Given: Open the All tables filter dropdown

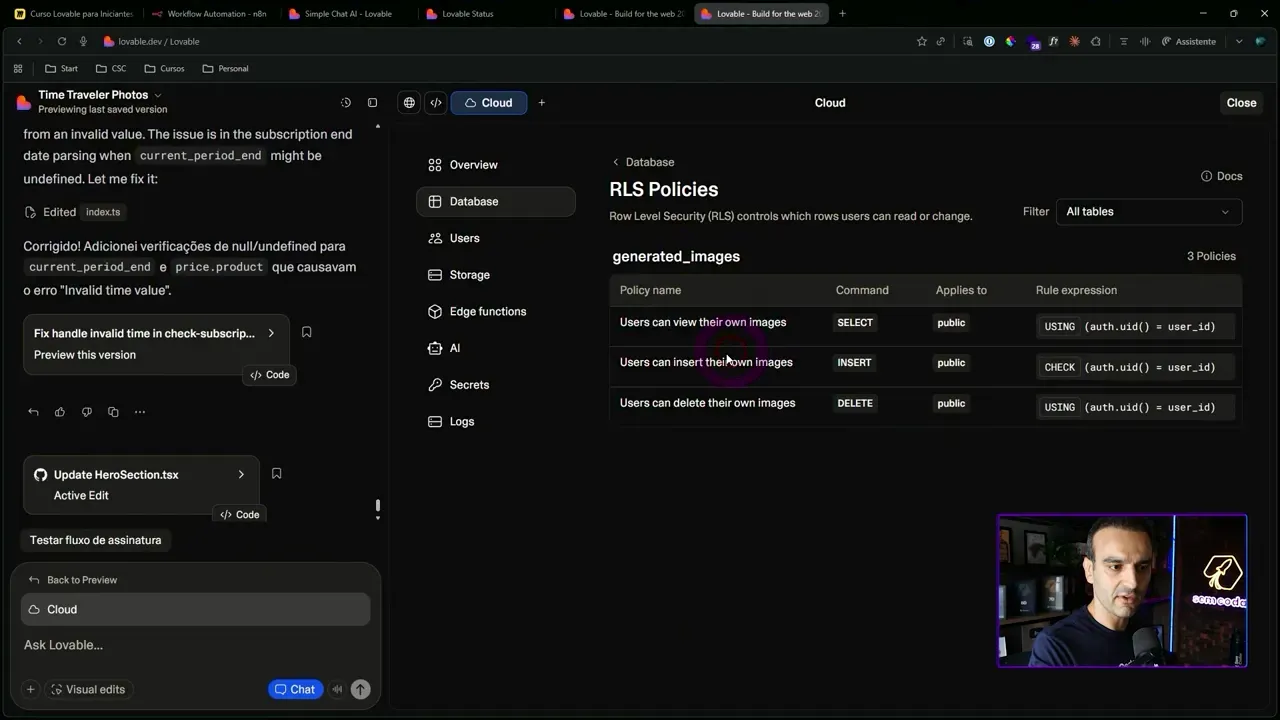Looking at the screenshot, I should pyautogui.click(x=1148, y=212).
